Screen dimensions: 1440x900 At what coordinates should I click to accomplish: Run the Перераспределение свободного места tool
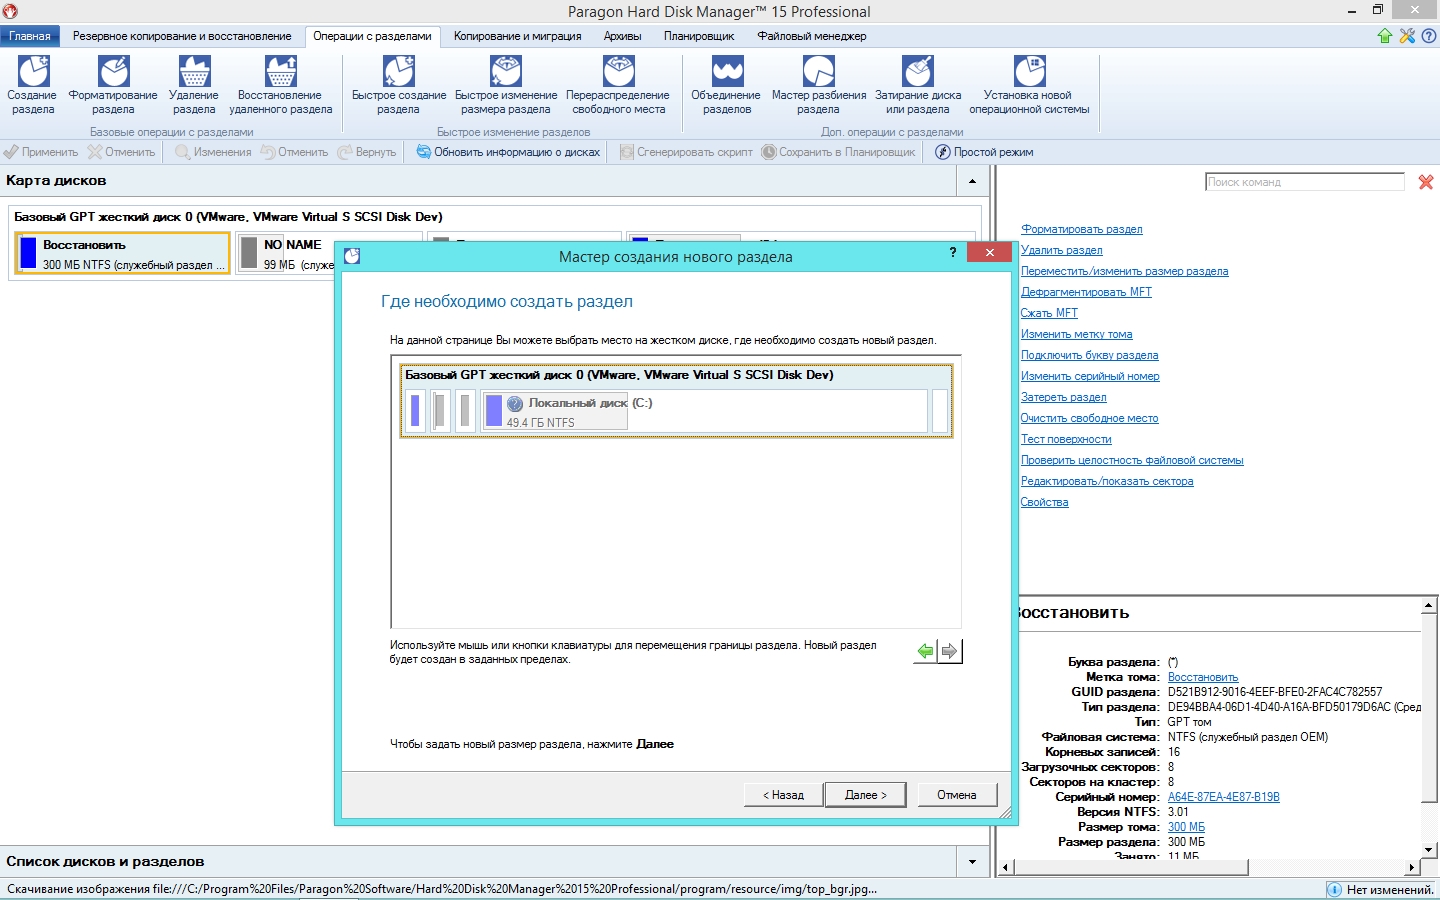coord(618,86)
